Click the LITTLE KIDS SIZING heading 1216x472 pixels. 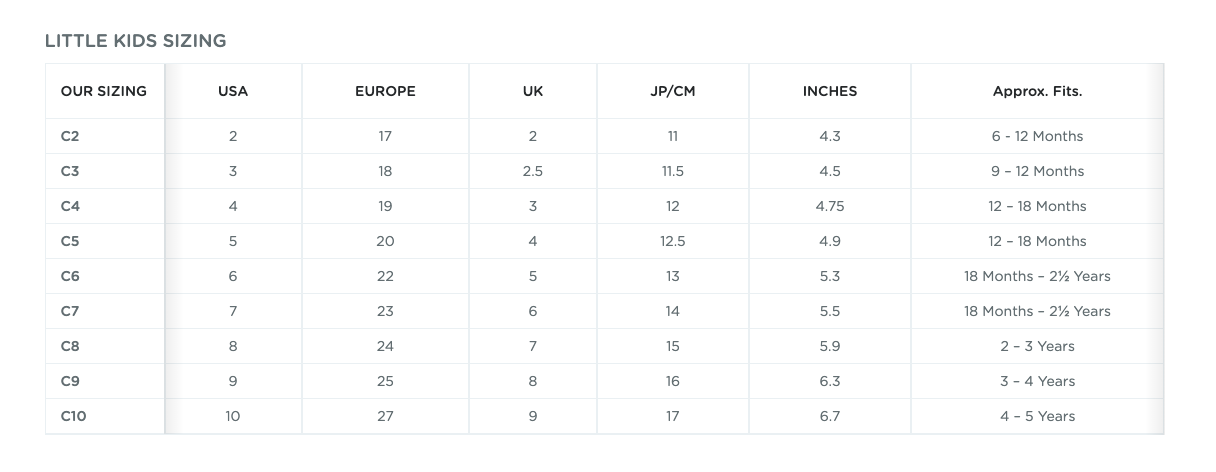(x=136, y=41)
